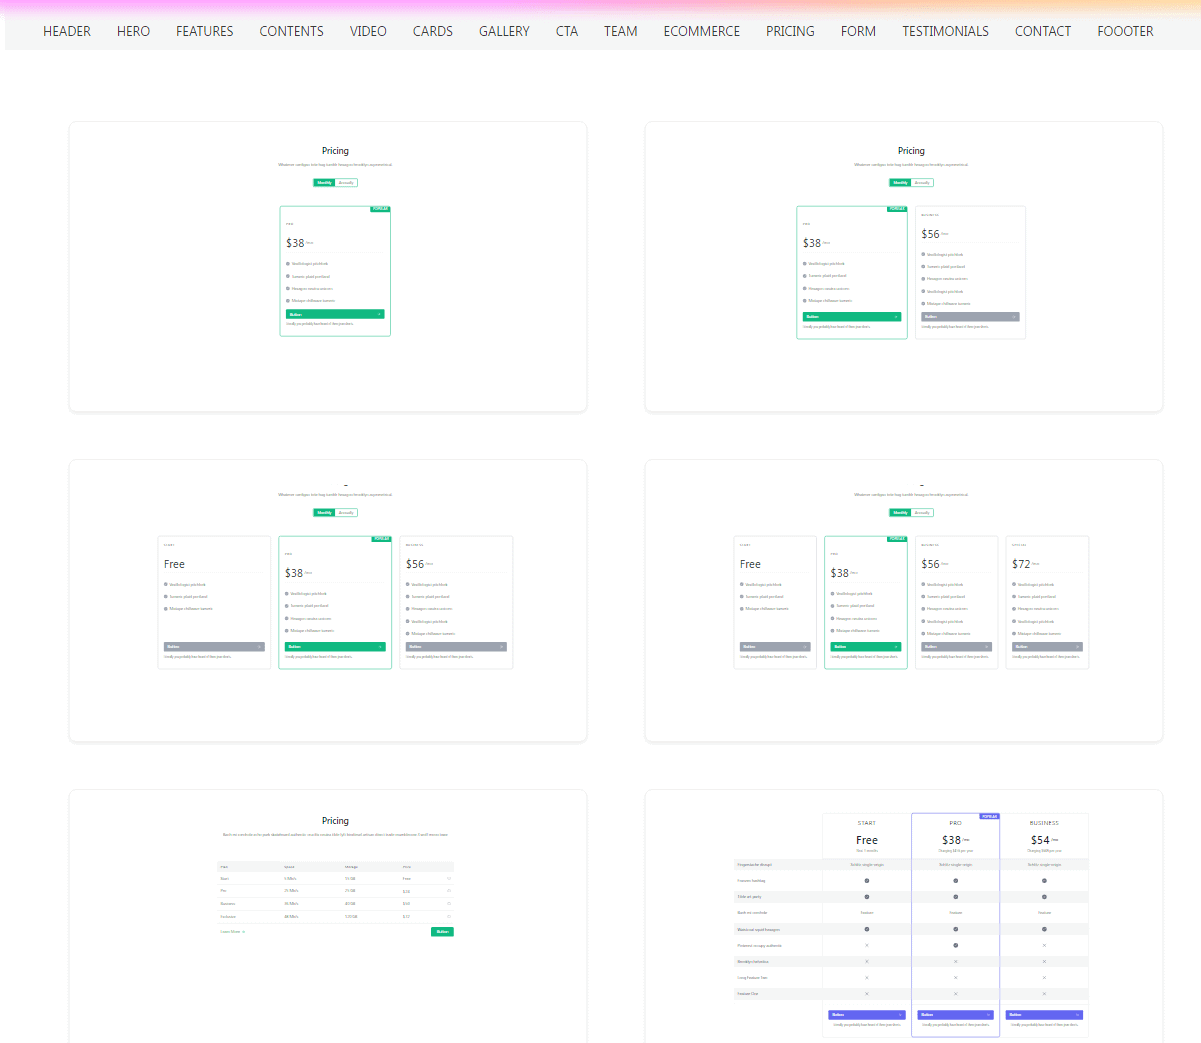Open the TESTIMONIALS navigation item
Viewport: 1201px width, 1043px height.
tap(945, 31)
